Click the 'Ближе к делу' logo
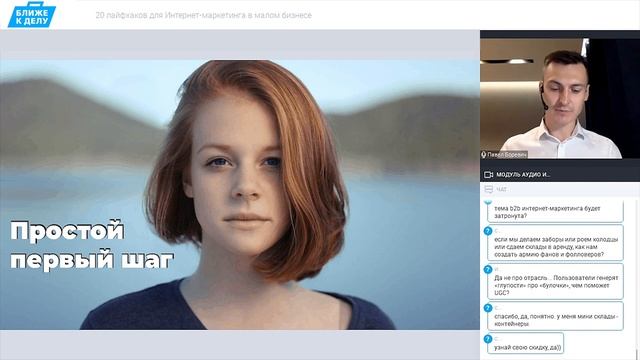640x360 pixels. click(32, 15)
